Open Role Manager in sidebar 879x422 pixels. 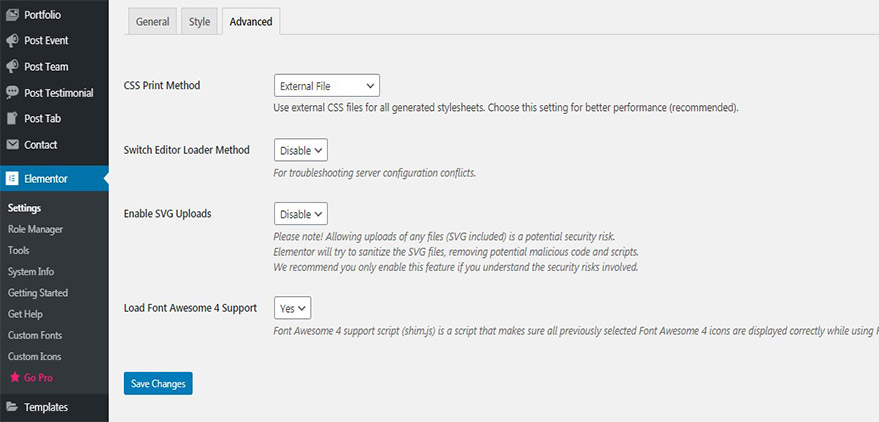click(x=35, y=230)
